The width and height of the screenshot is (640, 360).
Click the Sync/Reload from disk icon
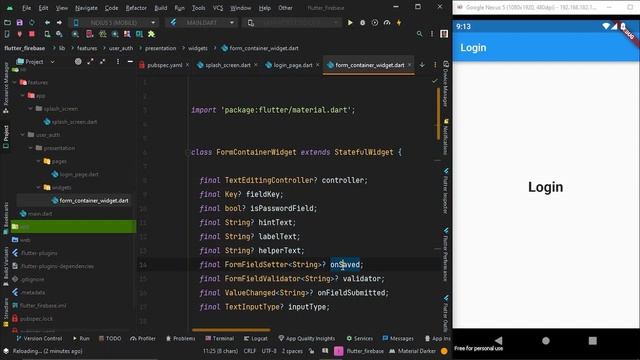point(31,22)
